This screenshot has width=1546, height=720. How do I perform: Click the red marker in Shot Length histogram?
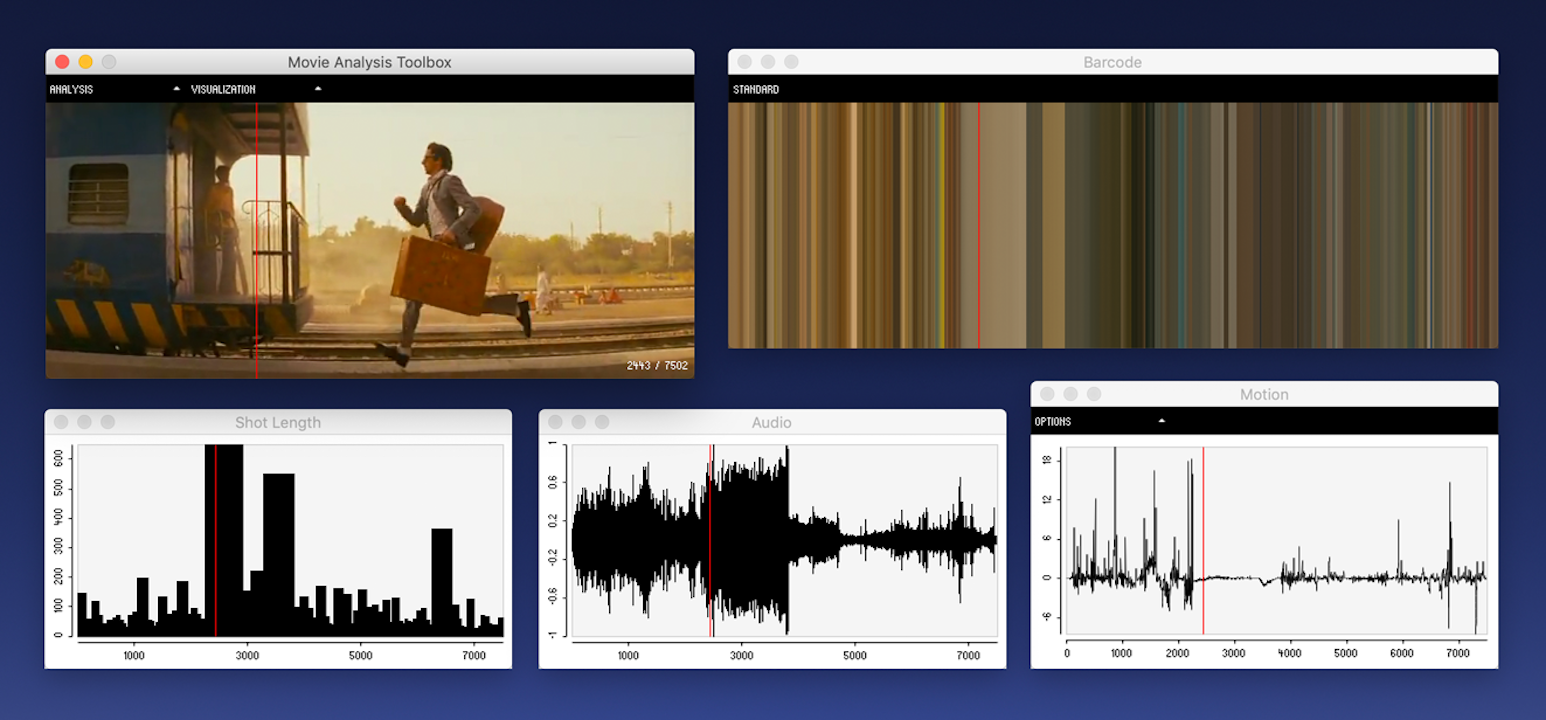coord(216,540)
